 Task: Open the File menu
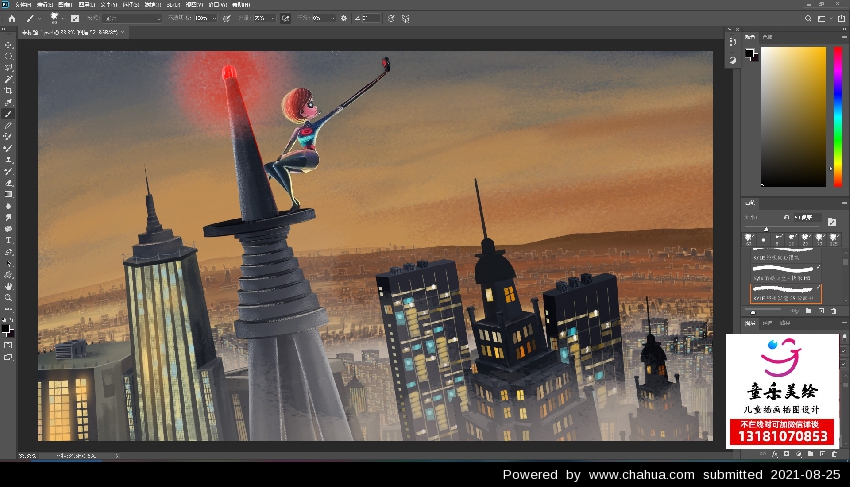23,4
